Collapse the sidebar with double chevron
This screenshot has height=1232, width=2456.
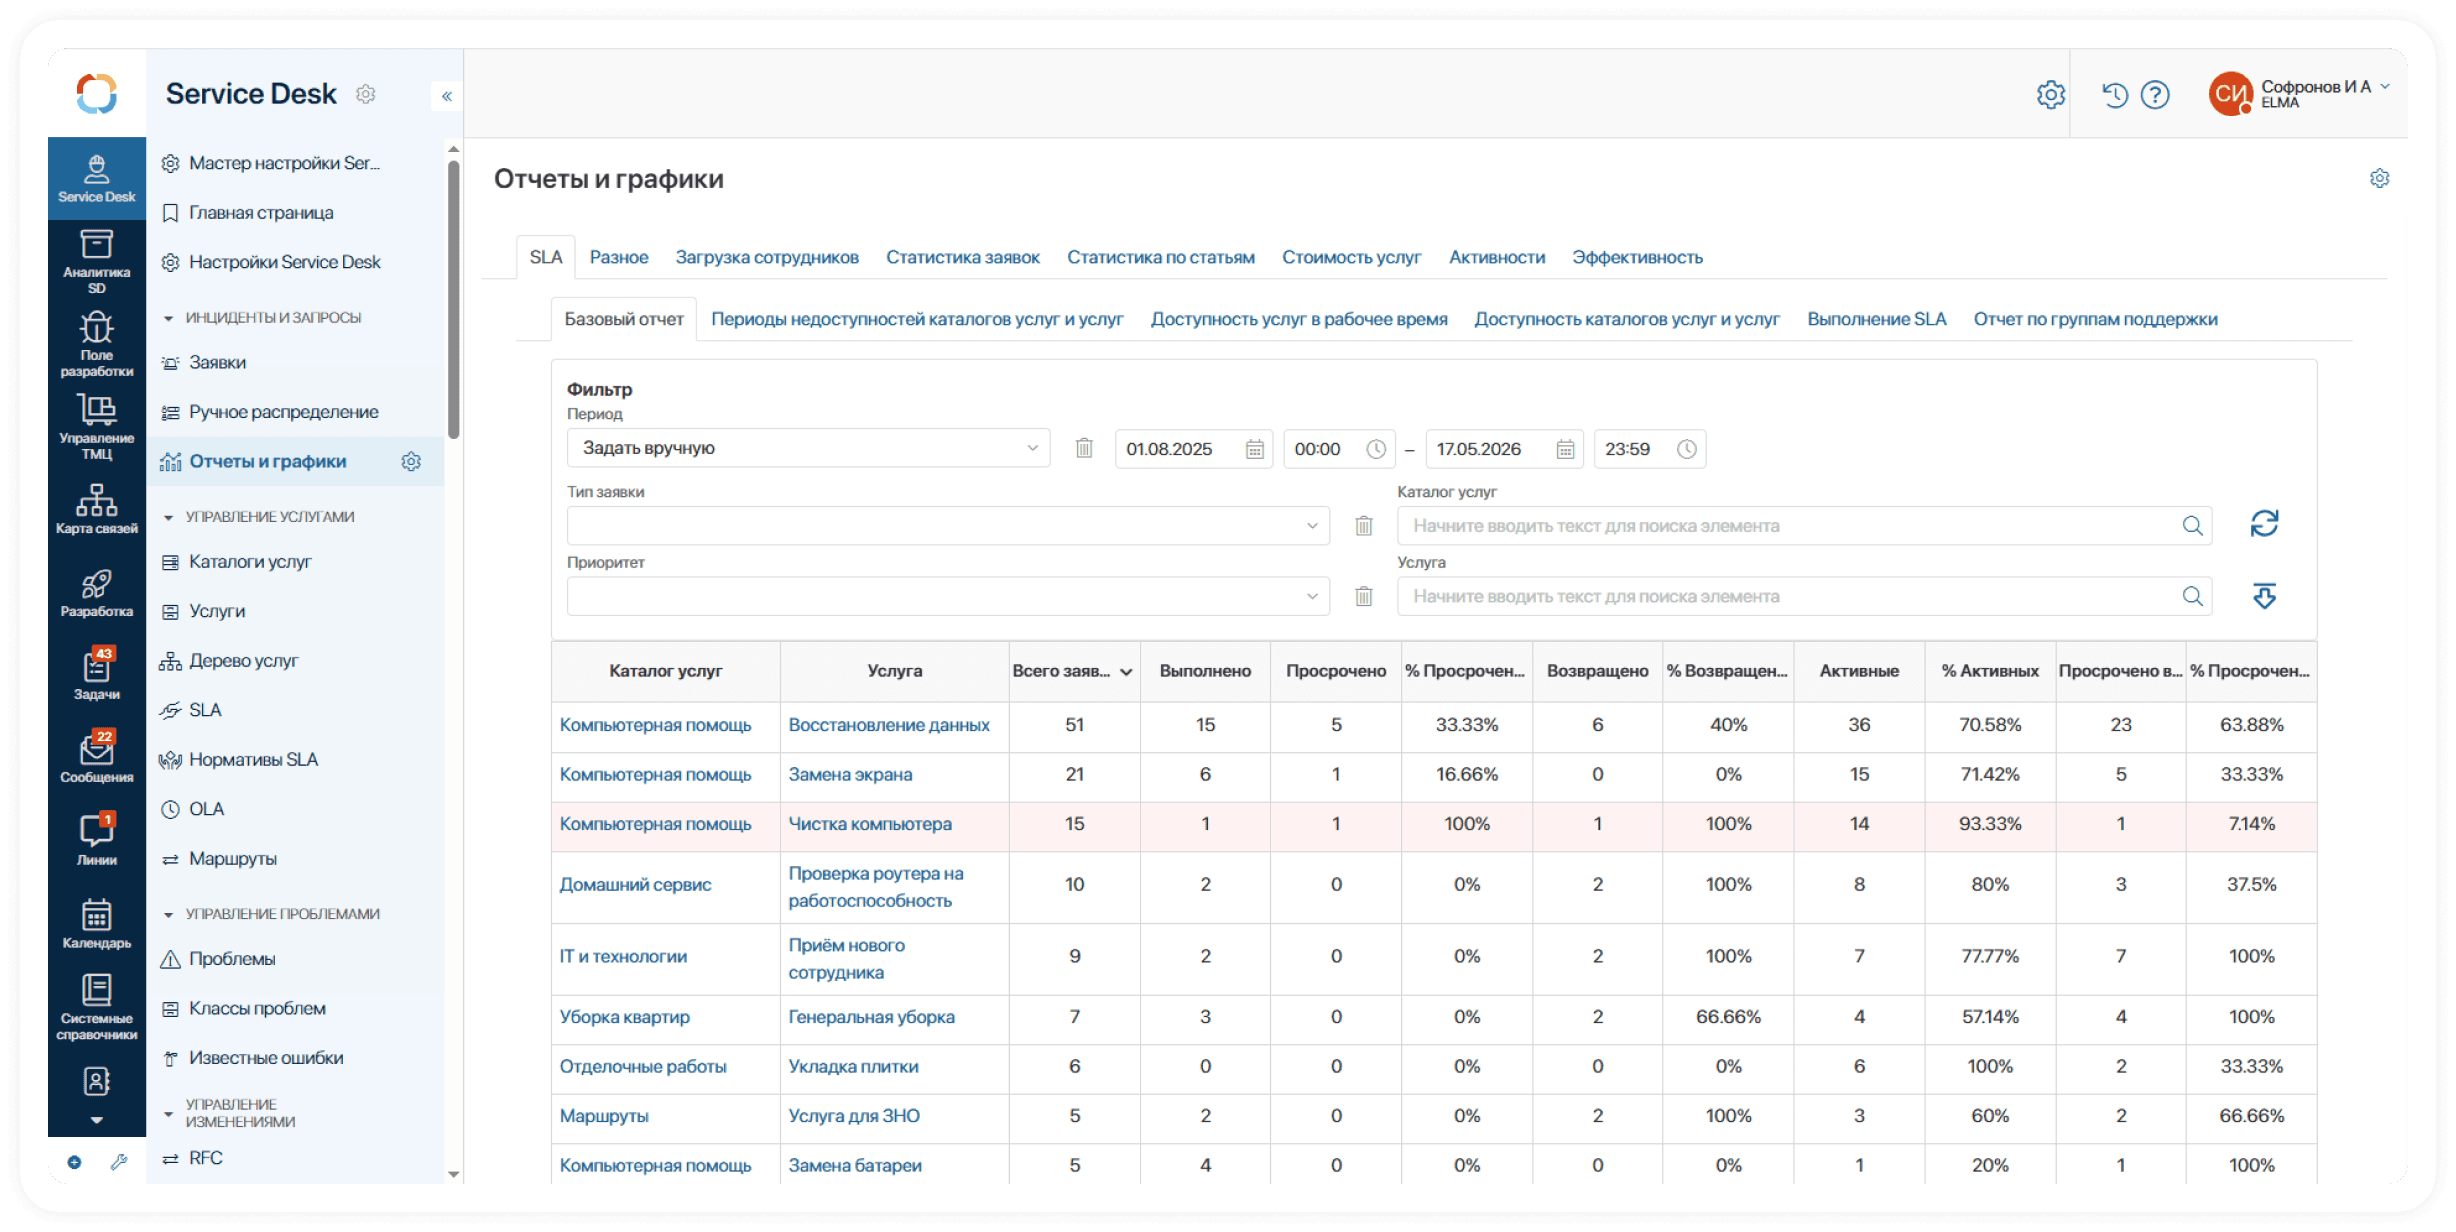pos(447,96)
